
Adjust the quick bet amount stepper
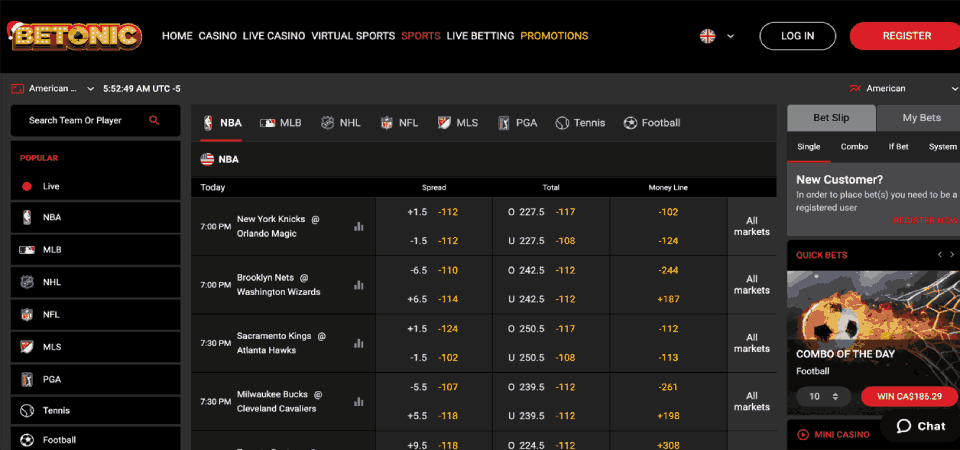pyautogui.click(x=835, y=397)
